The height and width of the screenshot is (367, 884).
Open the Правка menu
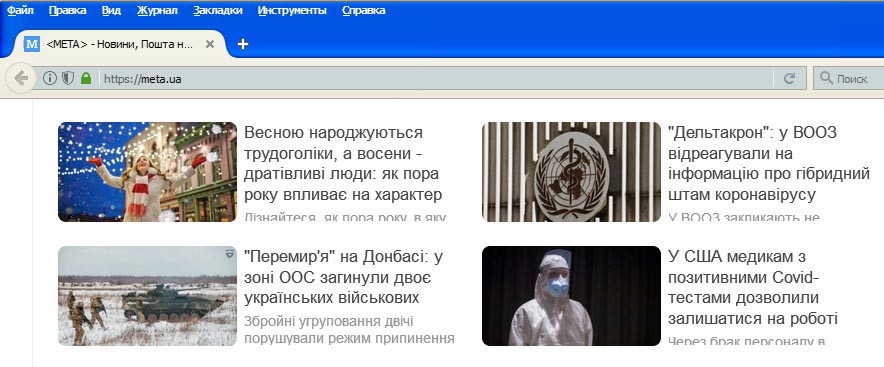[x=68, y=10]
